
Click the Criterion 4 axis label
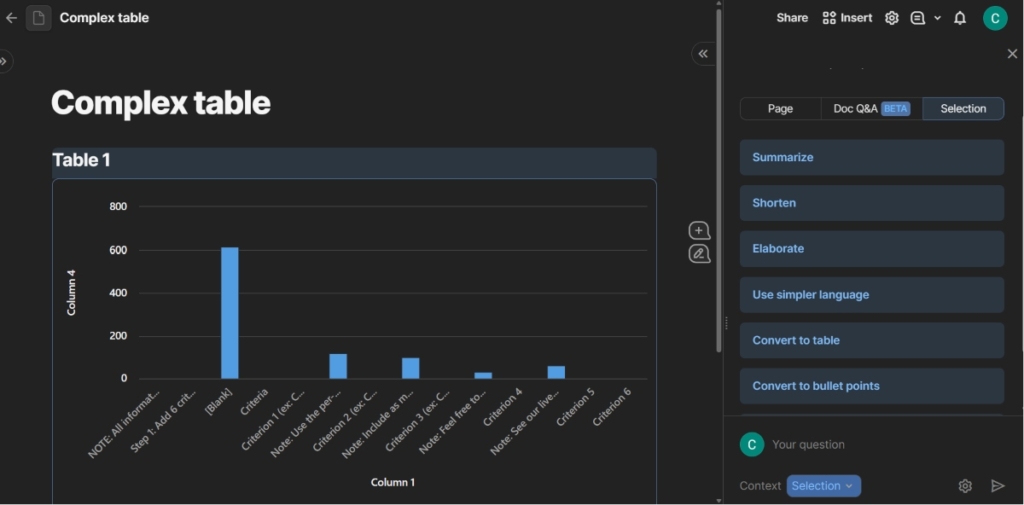503,409
